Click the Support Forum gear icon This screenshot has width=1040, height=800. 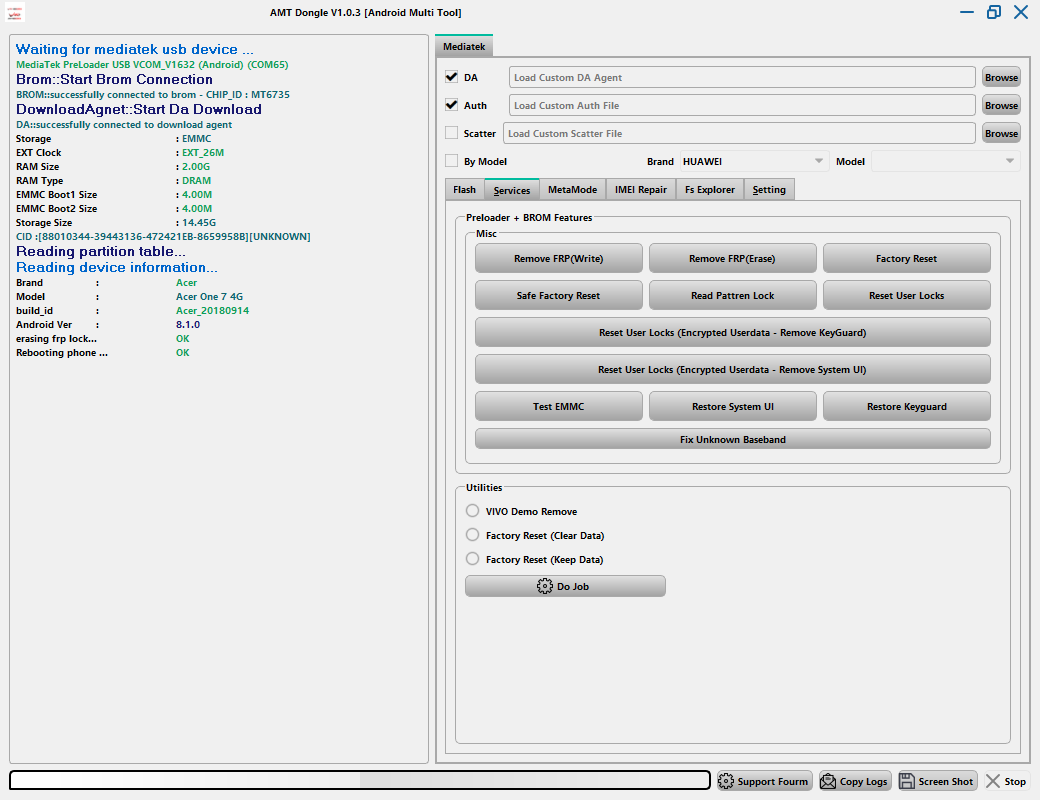726,781
